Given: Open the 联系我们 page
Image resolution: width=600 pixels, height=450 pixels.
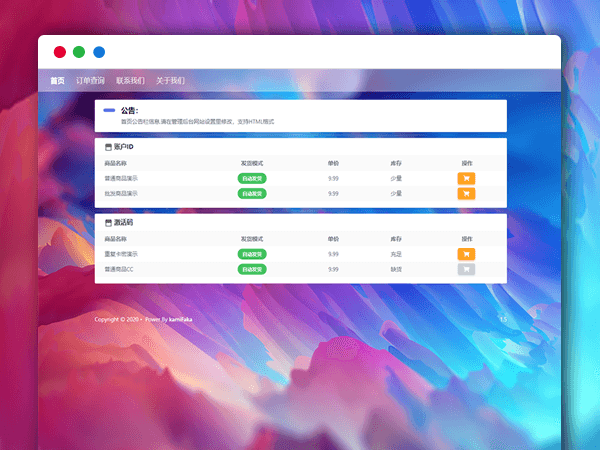Looking at the screenshot, I should click(x=130, y=80).
